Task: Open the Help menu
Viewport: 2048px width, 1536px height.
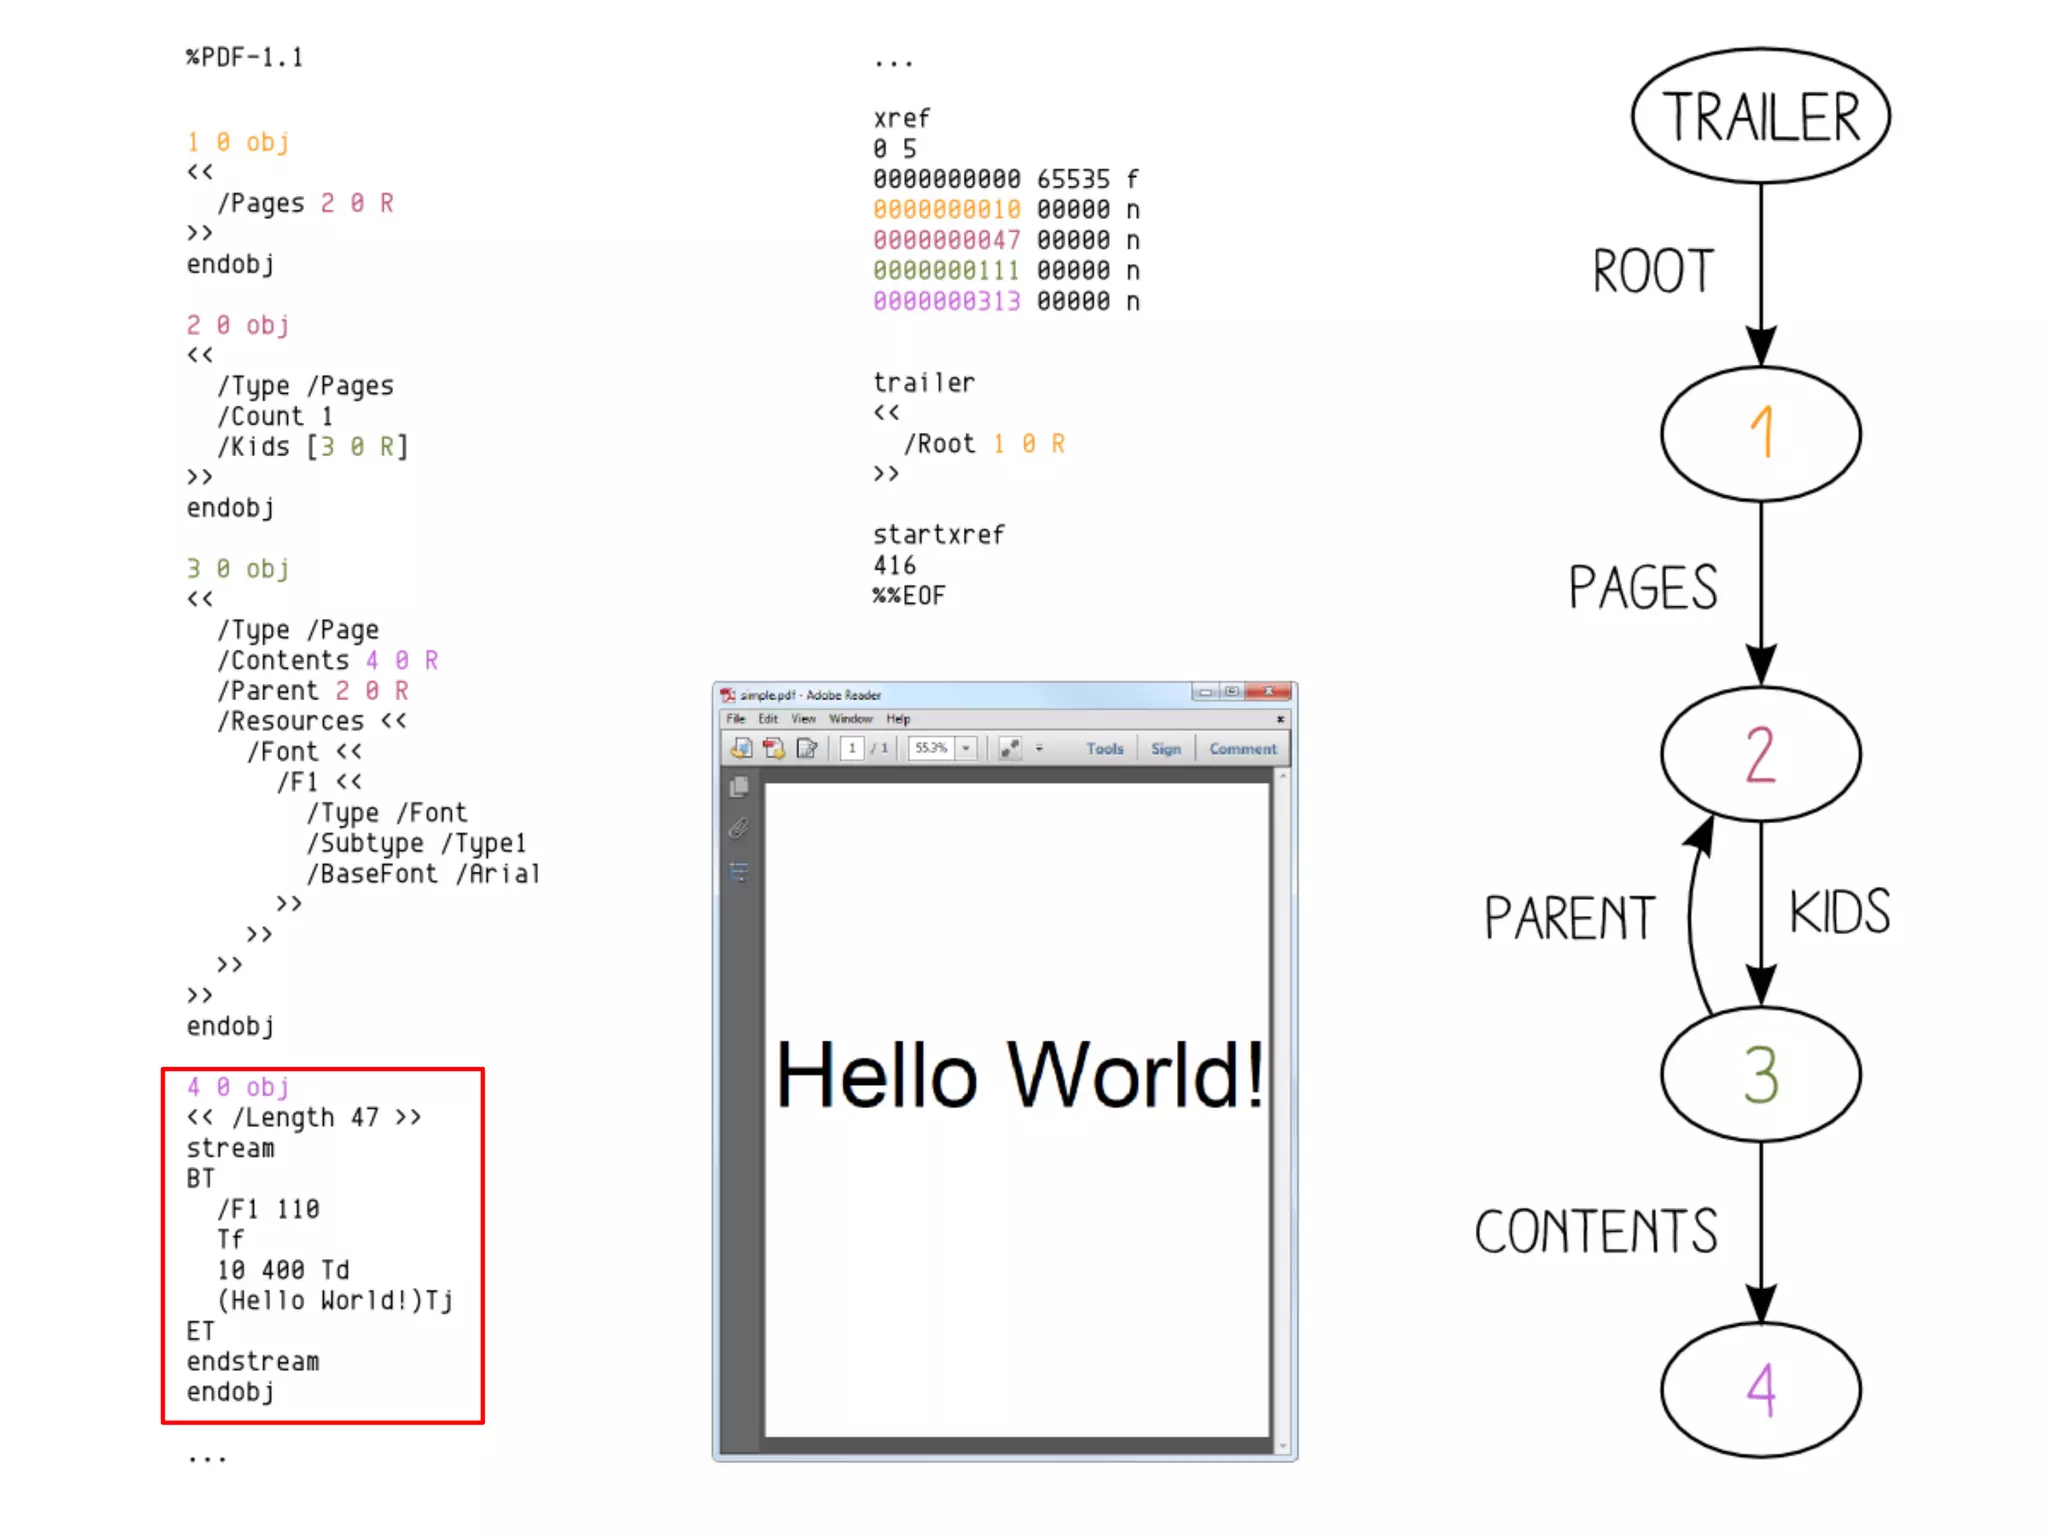Action: (x=898, y=719)
